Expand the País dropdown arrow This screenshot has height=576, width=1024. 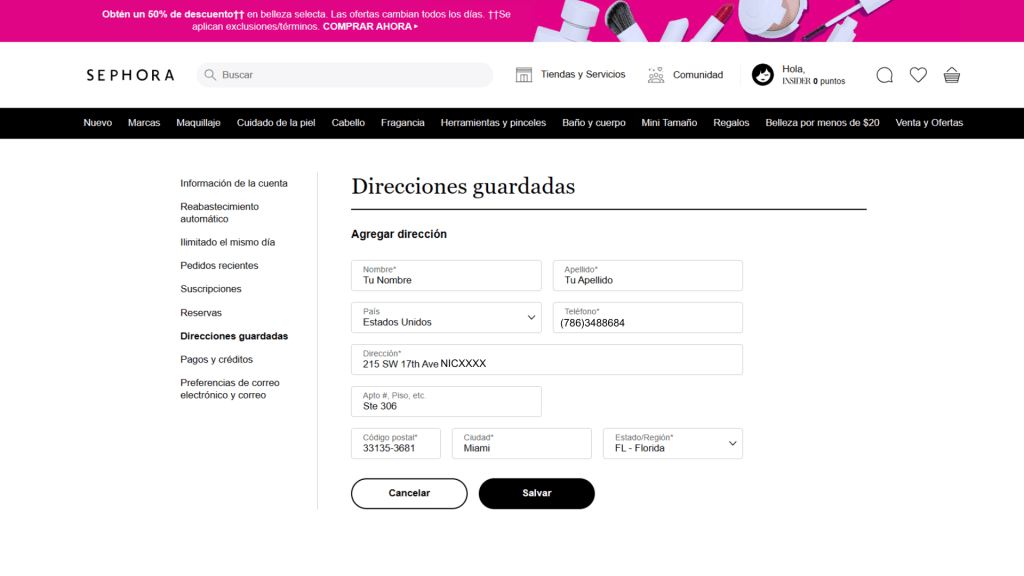[x=531, y=317]
